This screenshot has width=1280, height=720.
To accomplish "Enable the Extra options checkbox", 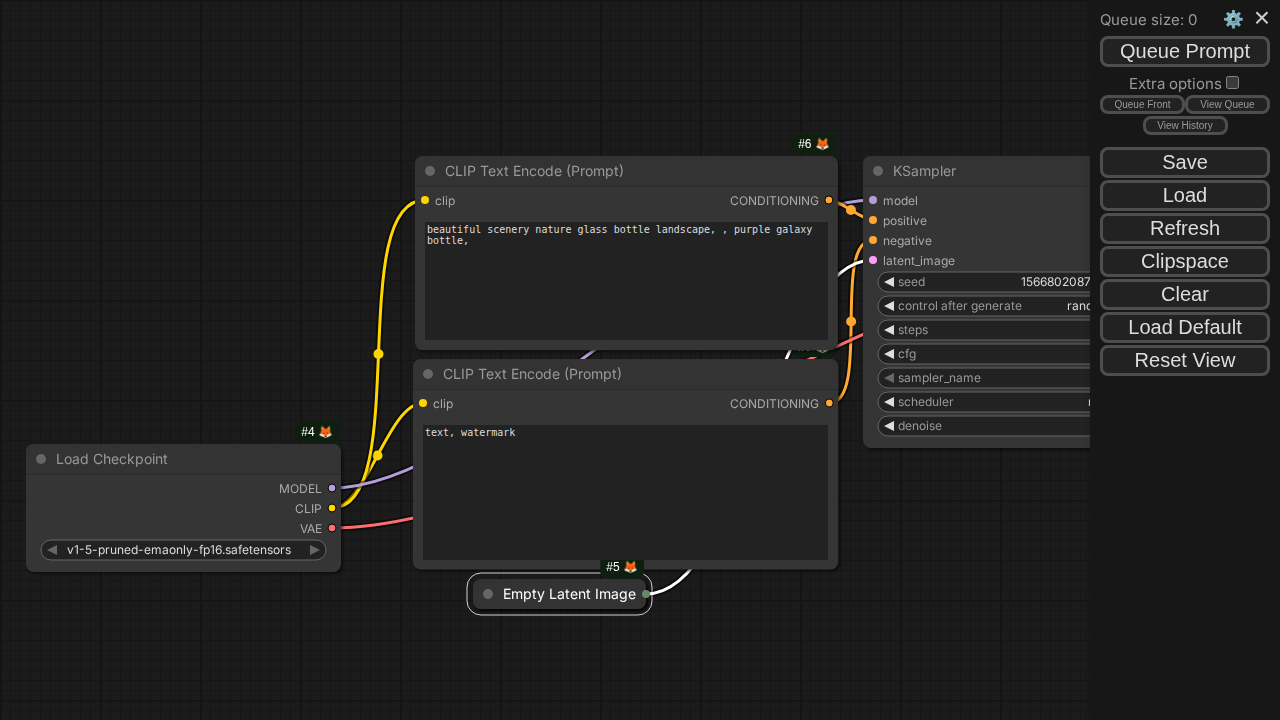I will point(1232,83).
